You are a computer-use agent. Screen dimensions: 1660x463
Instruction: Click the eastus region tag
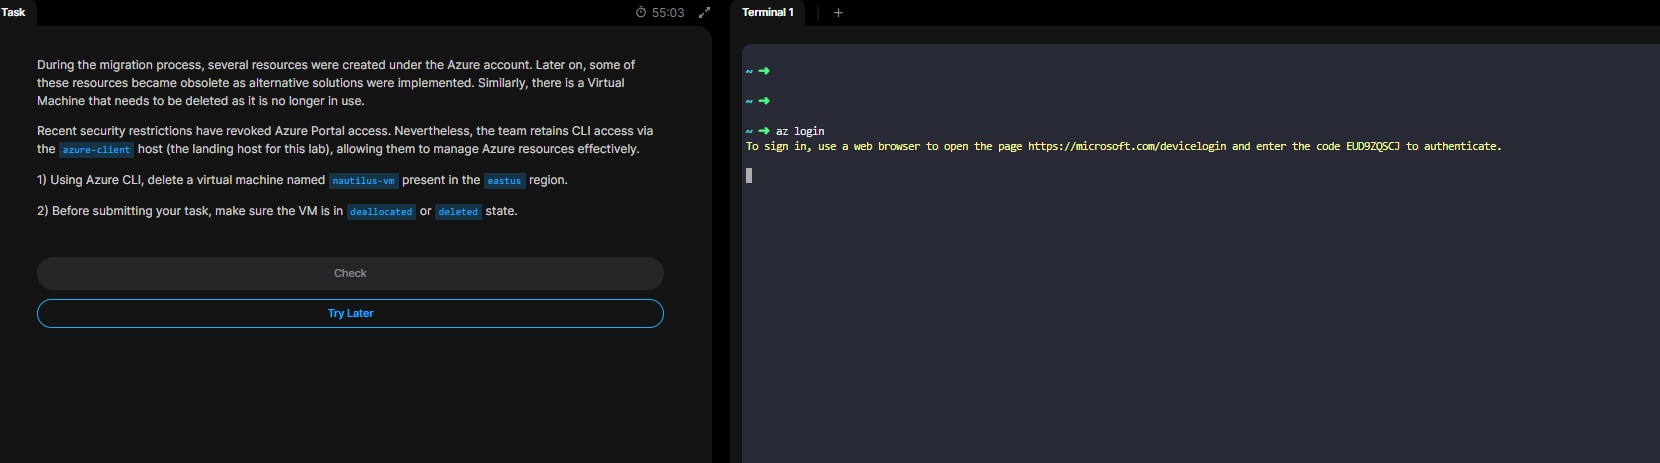tap(504, 181)
